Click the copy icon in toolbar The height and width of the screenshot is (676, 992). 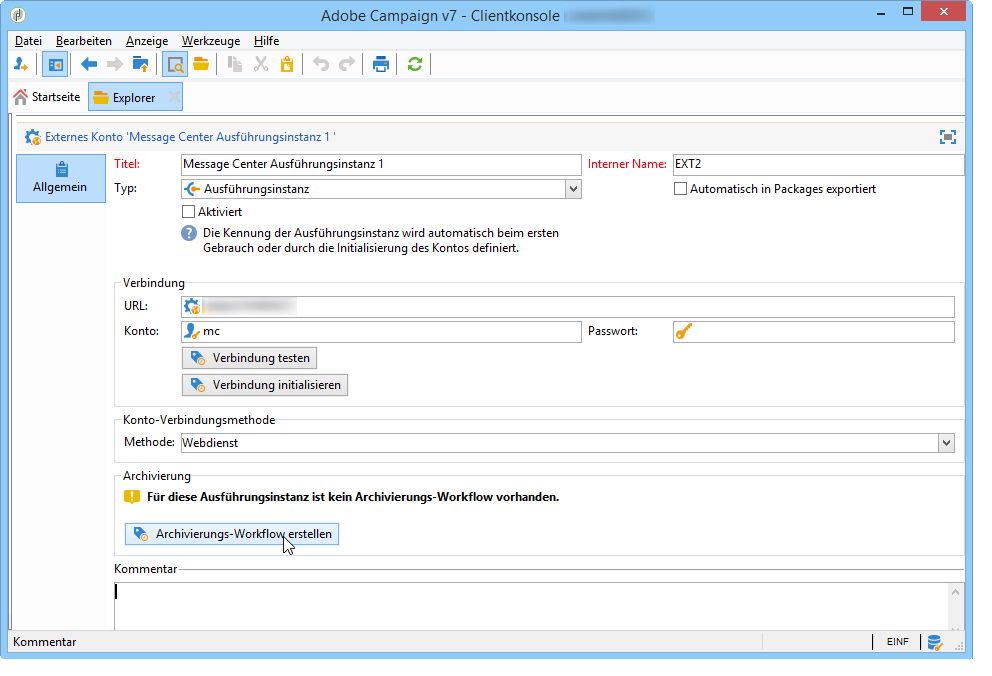235,64
